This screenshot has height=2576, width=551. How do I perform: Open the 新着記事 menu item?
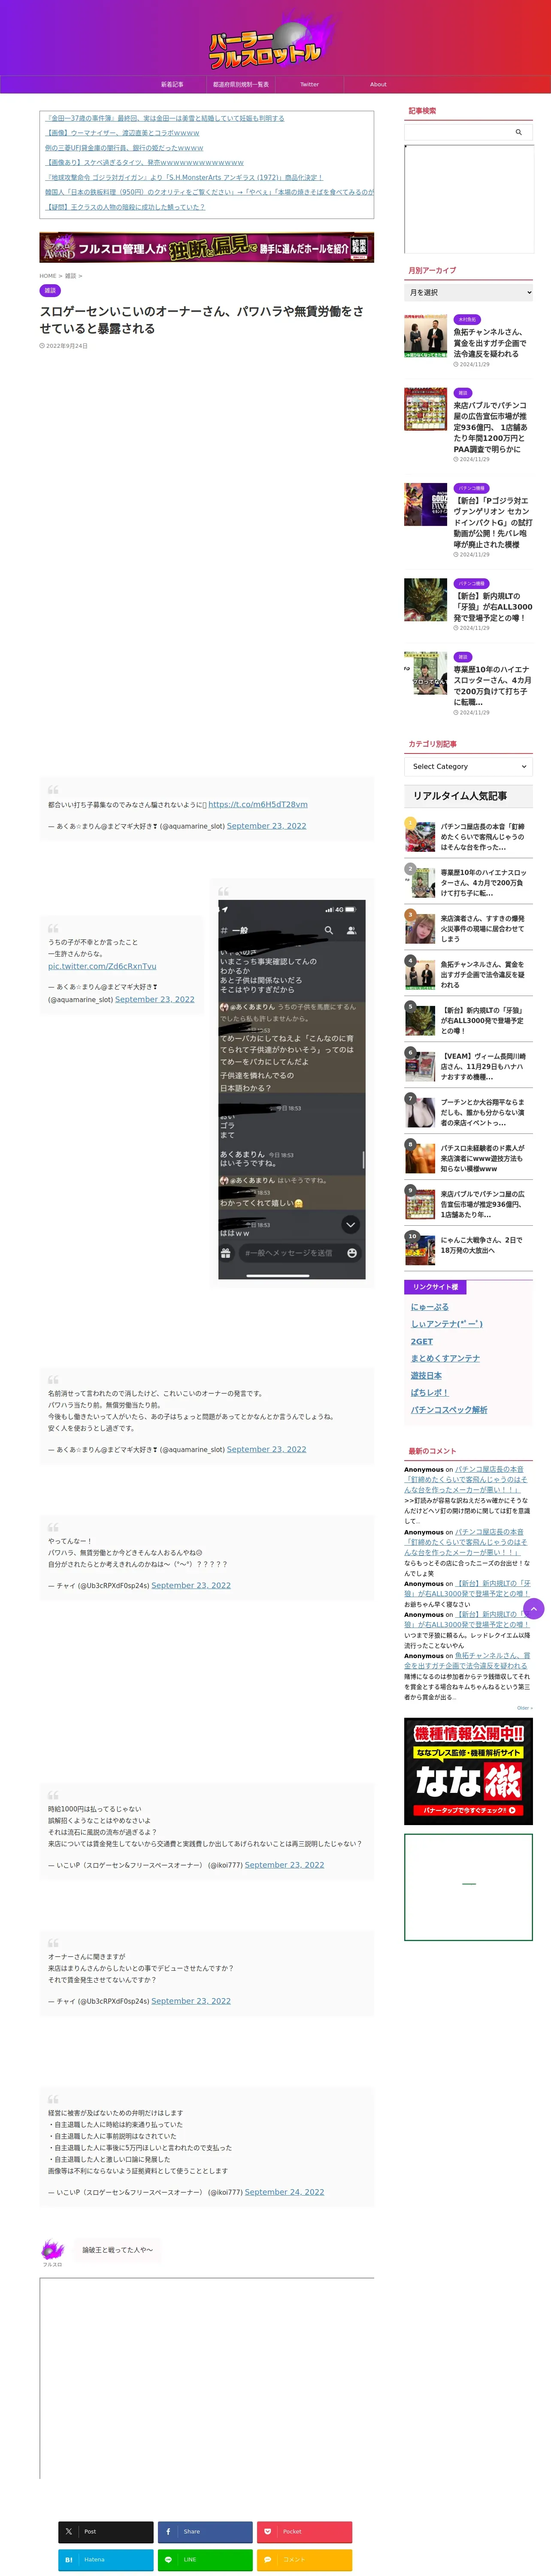pos(172,84)
